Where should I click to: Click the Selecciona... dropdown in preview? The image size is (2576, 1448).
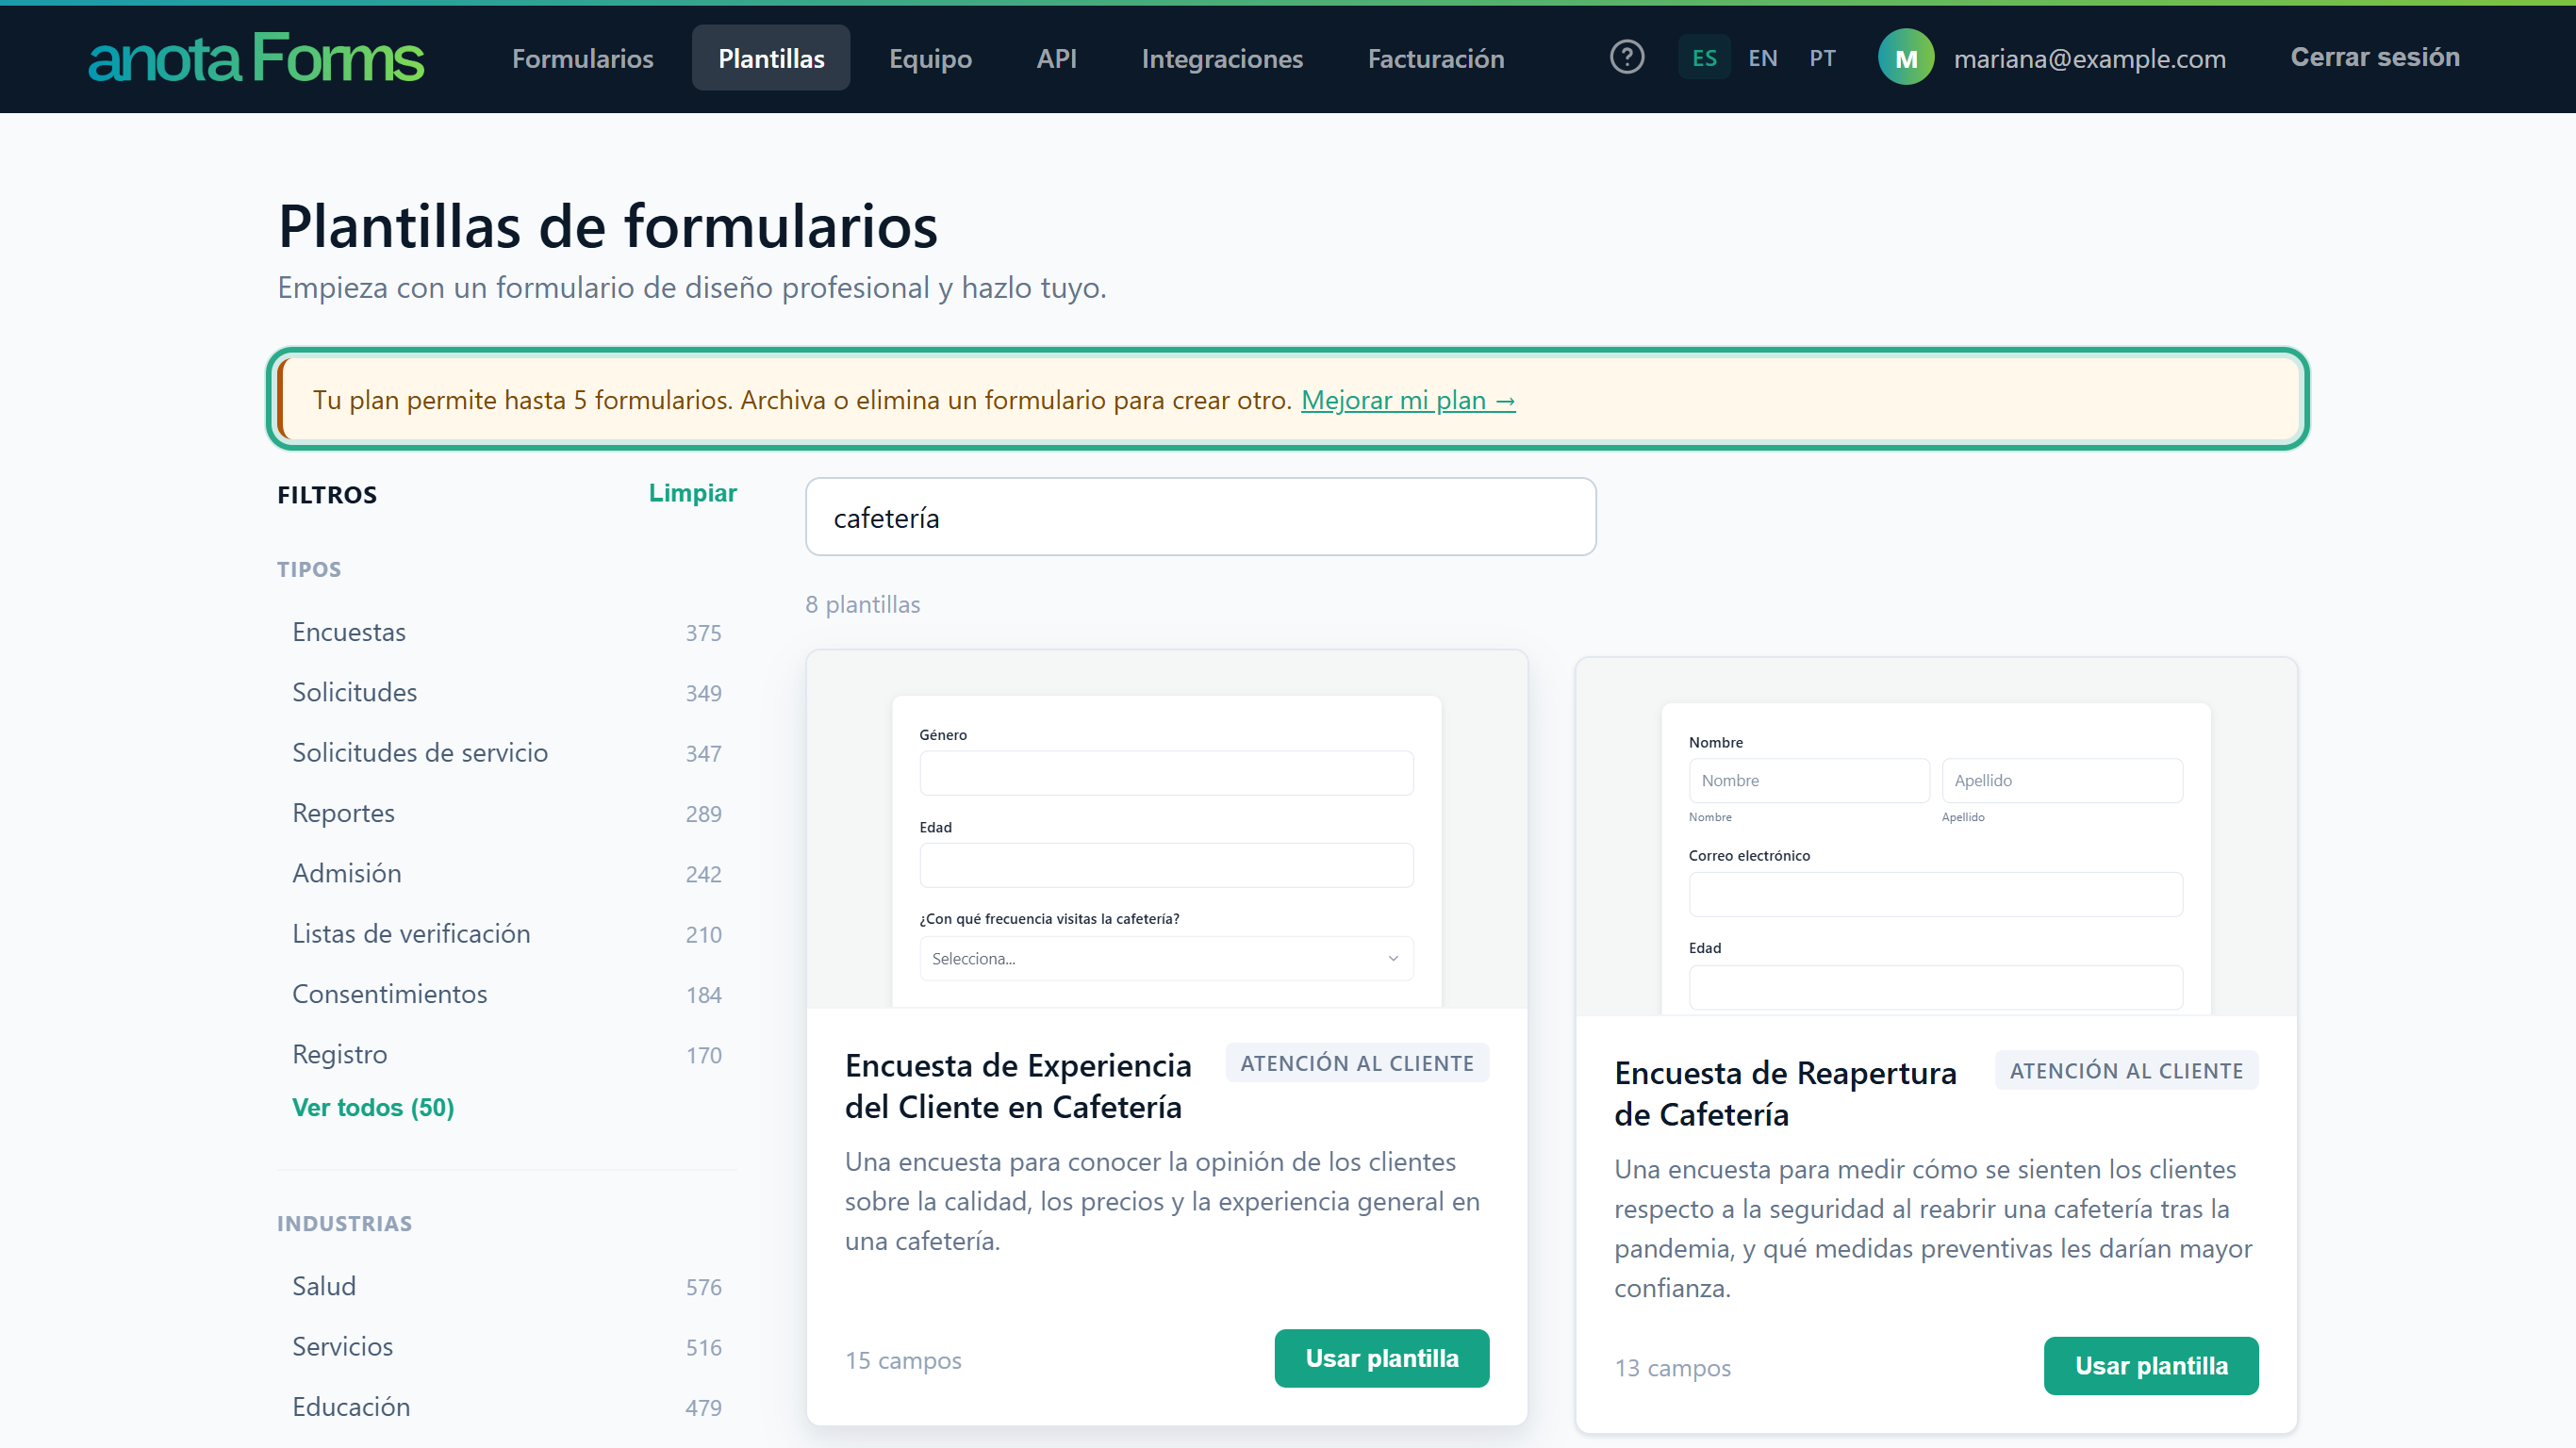click(1166, 958)
